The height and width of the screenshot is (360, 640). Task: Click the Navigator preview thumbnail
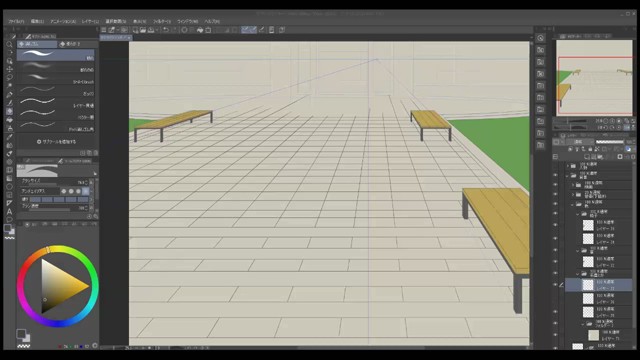coord(594,78)
